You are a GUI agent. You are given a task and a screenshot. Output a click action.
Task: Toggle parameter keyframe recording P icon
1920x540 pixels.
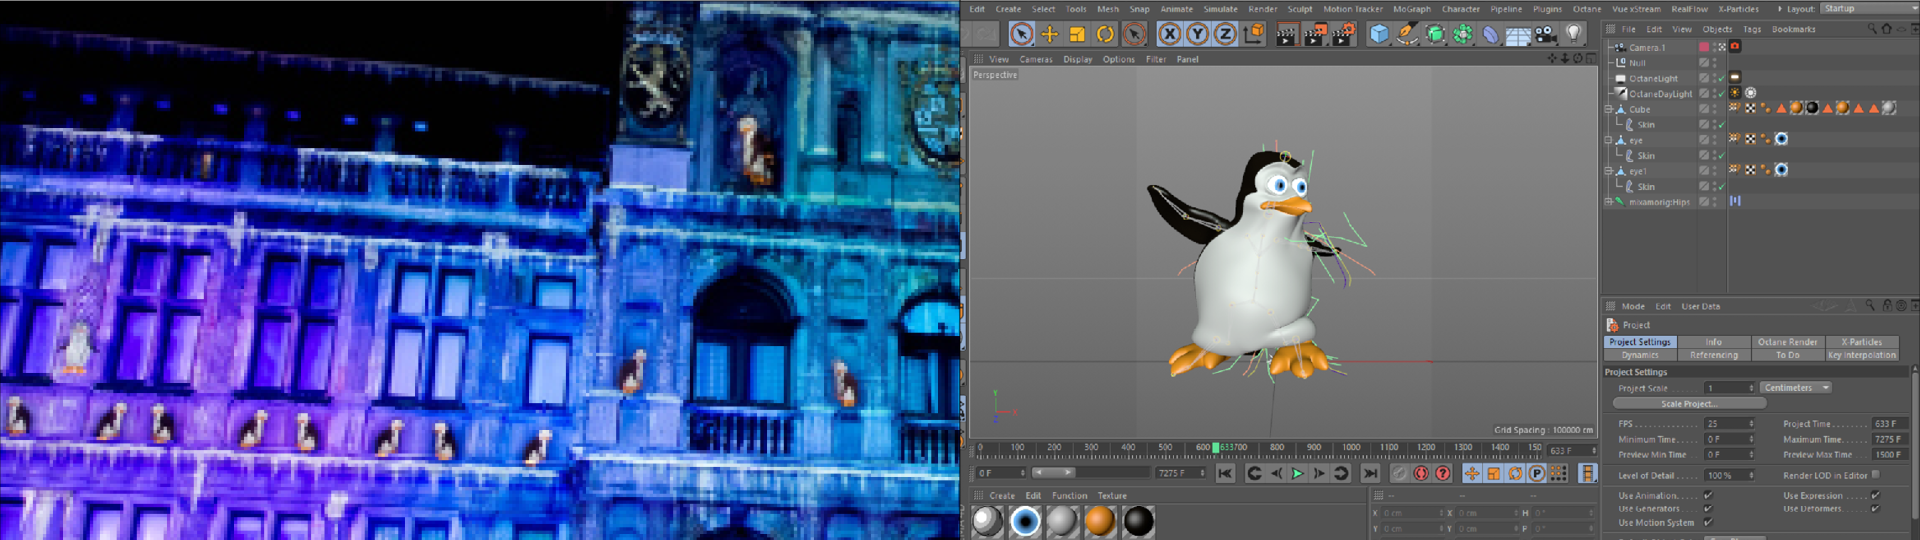tap(1538, 474)
